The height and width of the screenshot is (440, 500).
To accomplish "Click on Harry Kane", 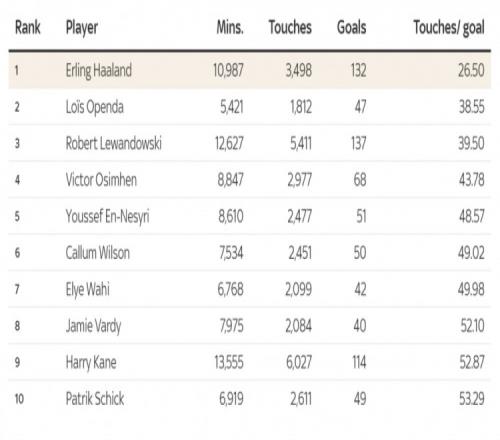I will tap(91, 363).
